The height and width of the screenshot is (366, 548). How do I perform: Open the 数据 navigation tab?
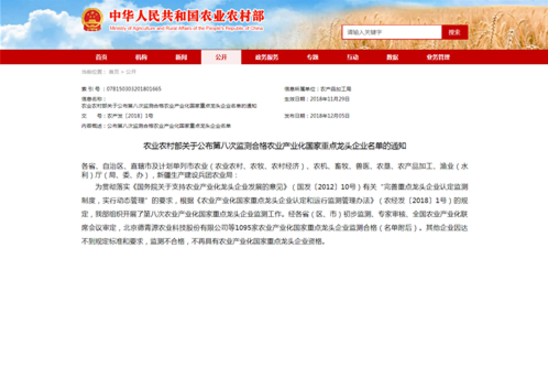click(392, 57)
